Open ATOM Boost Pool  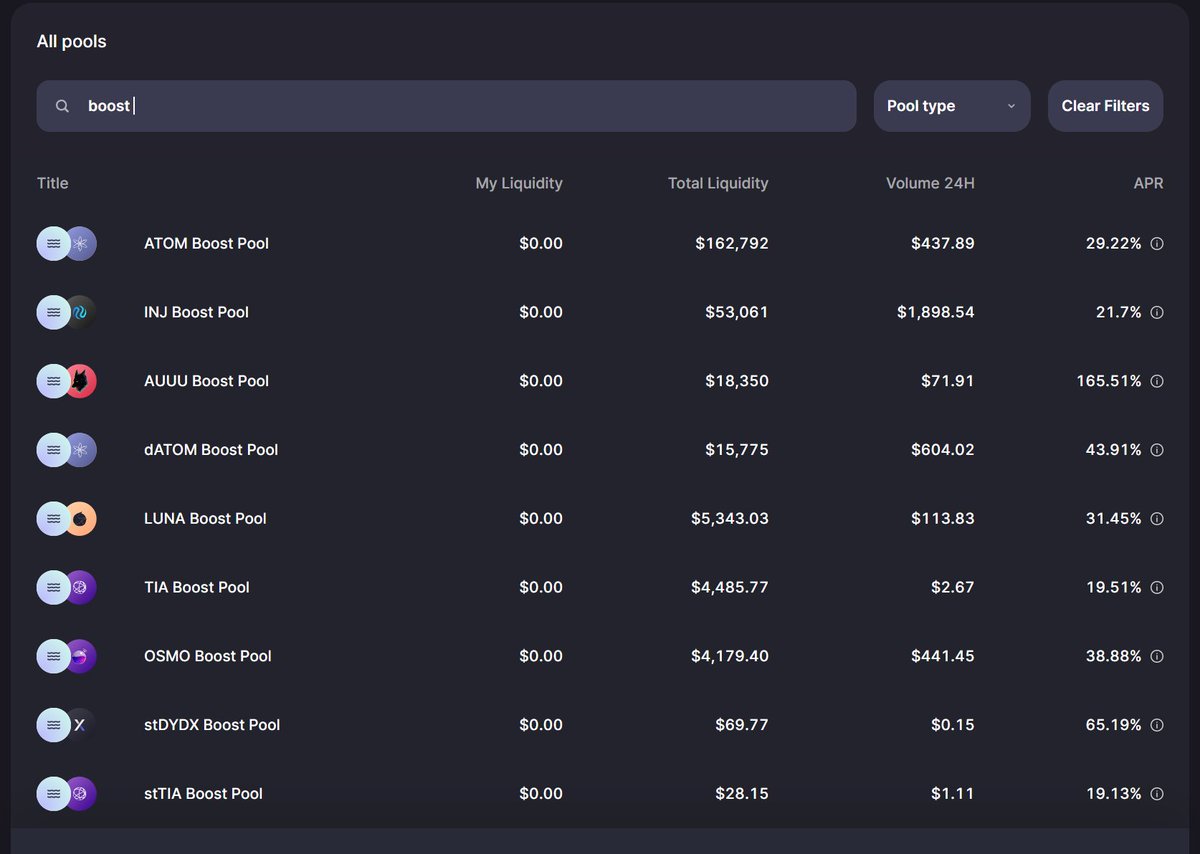[x=206, y=243]
